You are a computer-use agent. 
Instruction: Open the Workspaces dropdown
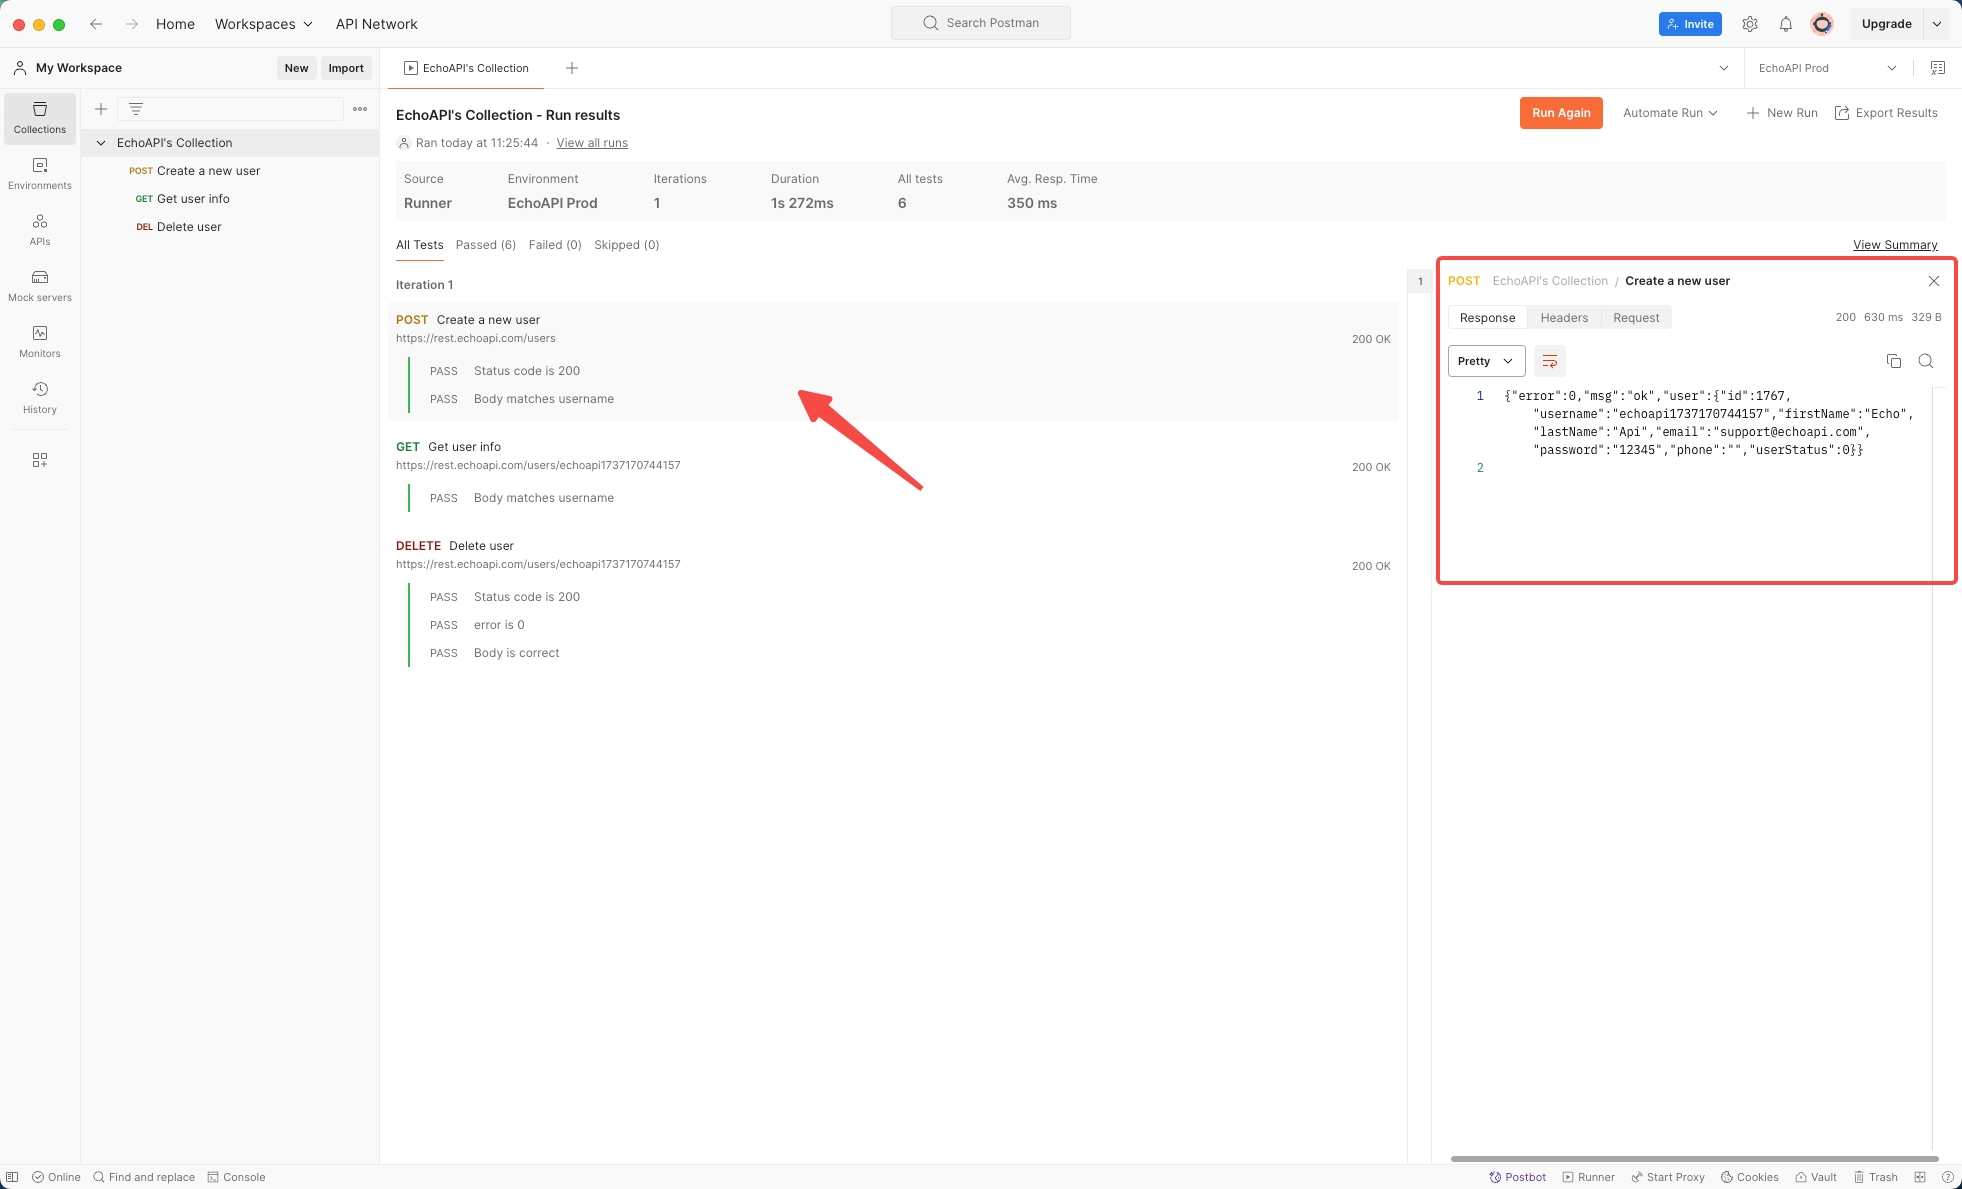click(x=264, y=24)
